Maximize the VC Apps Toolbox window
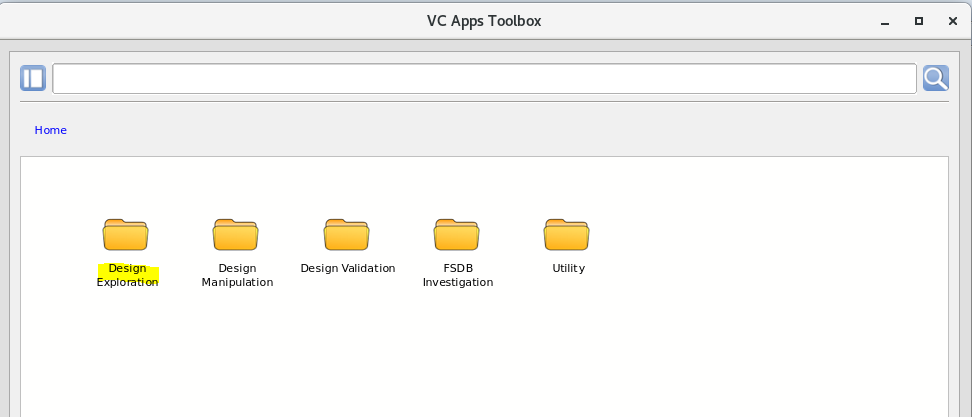 click(918, 20)
